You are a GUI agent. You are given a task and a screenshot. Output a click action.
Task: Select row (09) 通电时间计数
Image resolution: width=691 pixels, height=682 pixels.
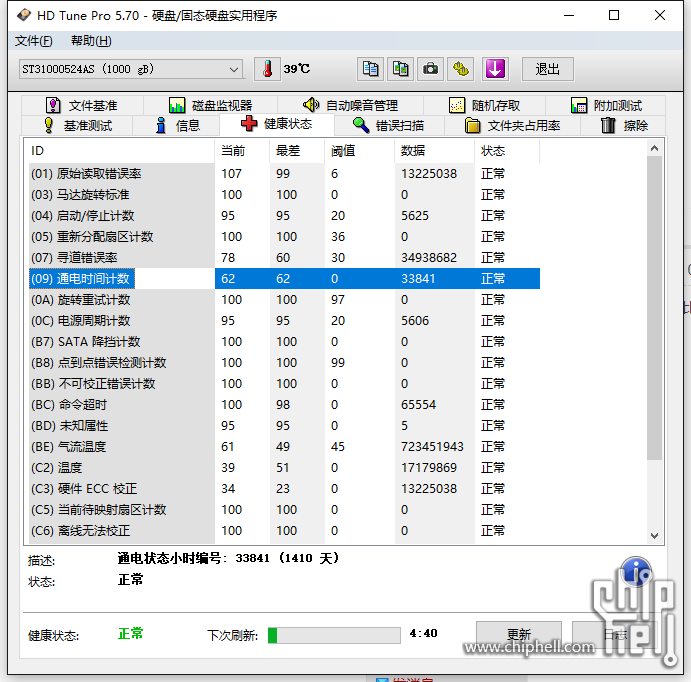(285, 278)
